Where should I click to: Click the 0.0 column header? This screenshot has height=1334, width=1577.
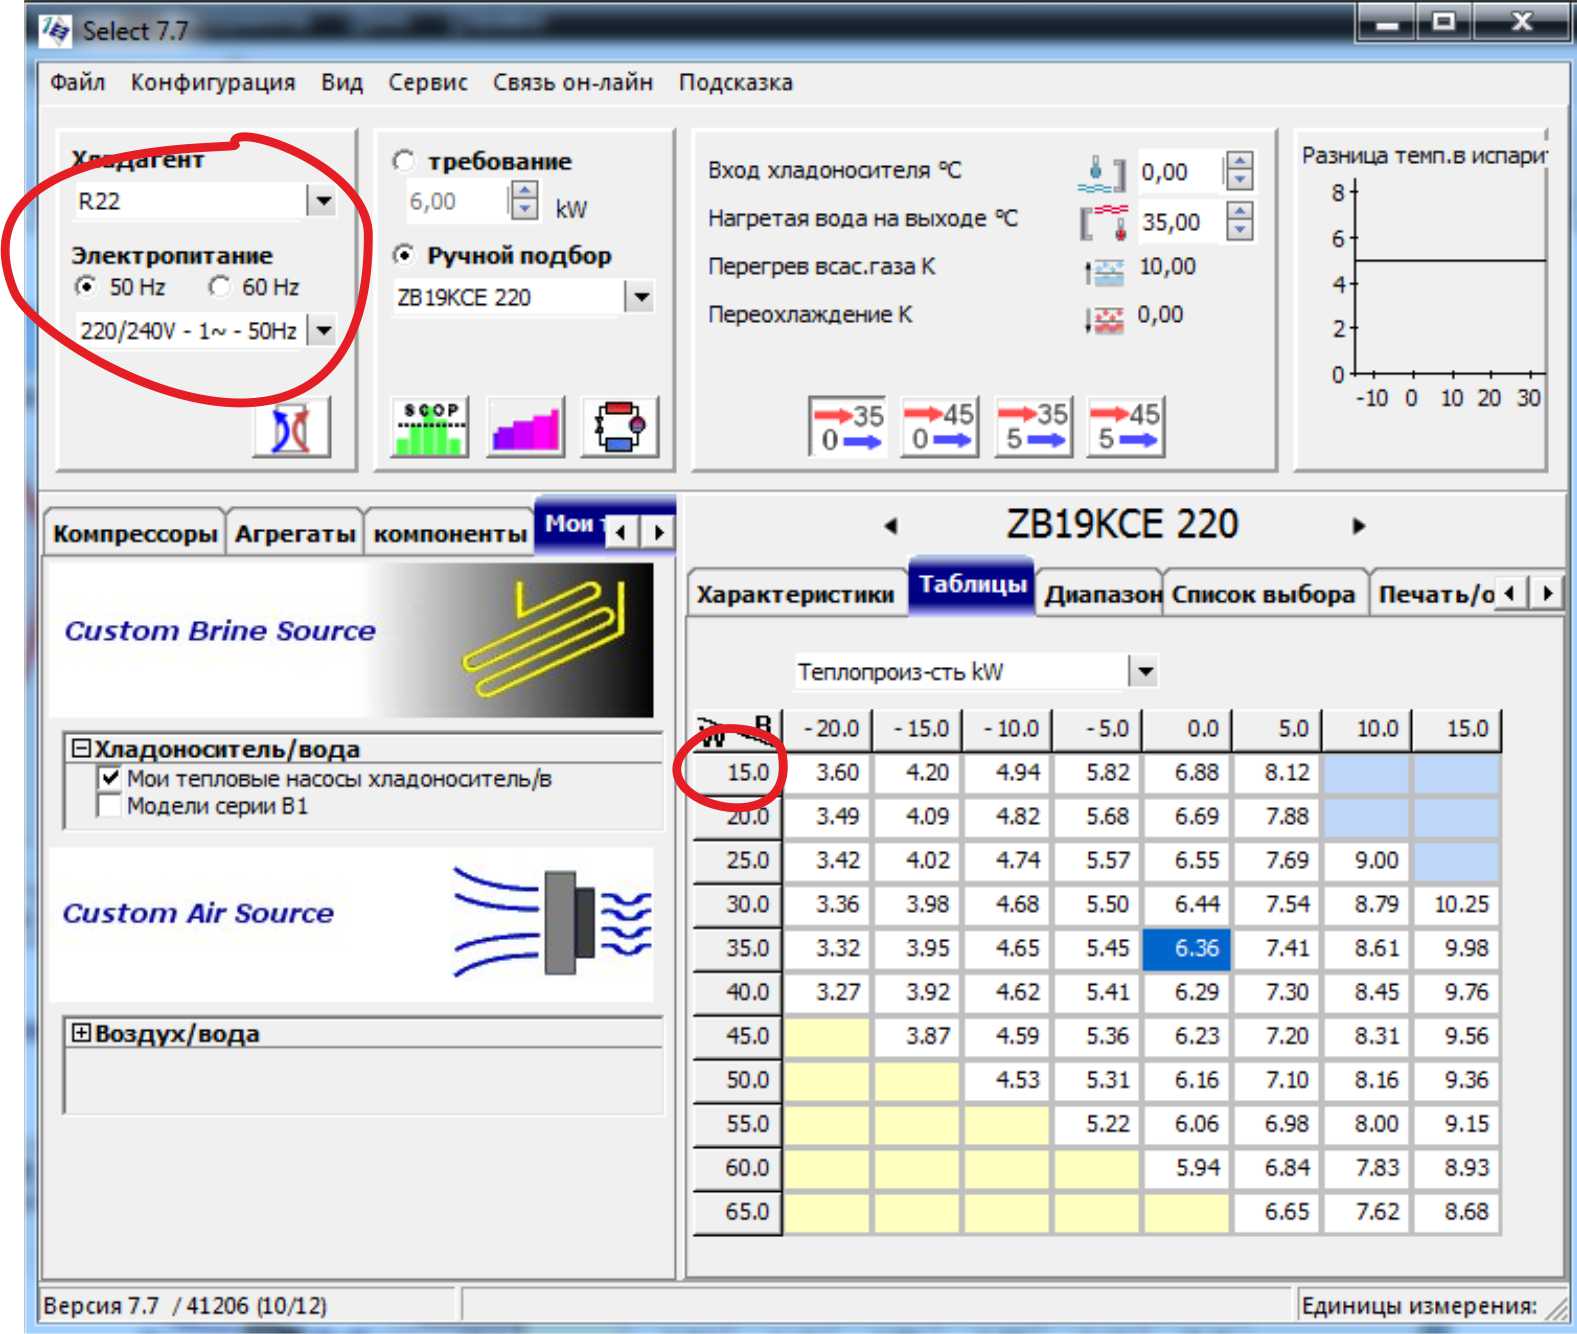[1187, 728]
